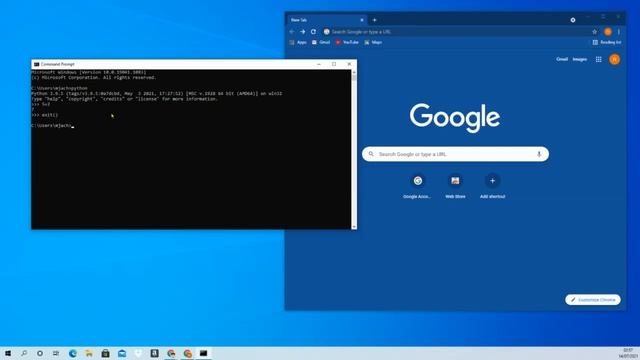Open Mail app from taskbar

(122, 353)
